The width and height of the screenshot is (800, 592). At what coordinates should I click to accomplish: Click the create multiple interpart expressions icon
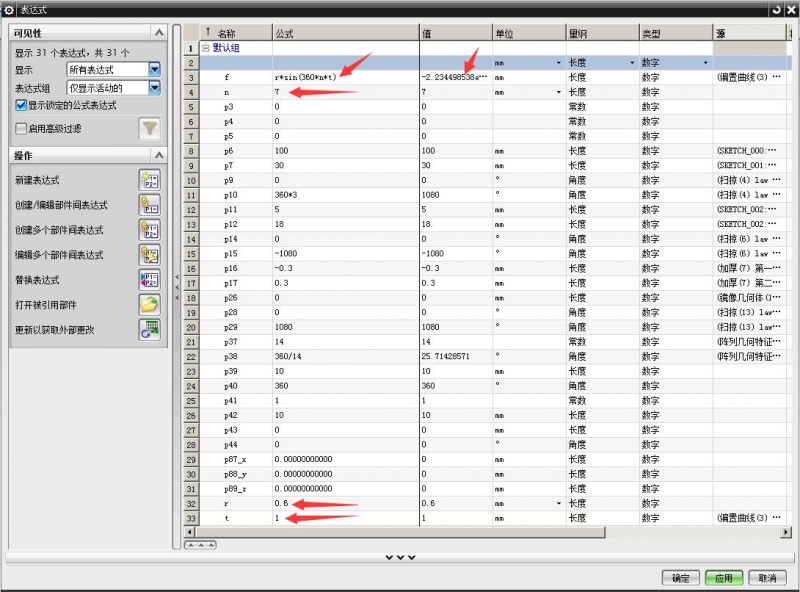coord(149,230)
